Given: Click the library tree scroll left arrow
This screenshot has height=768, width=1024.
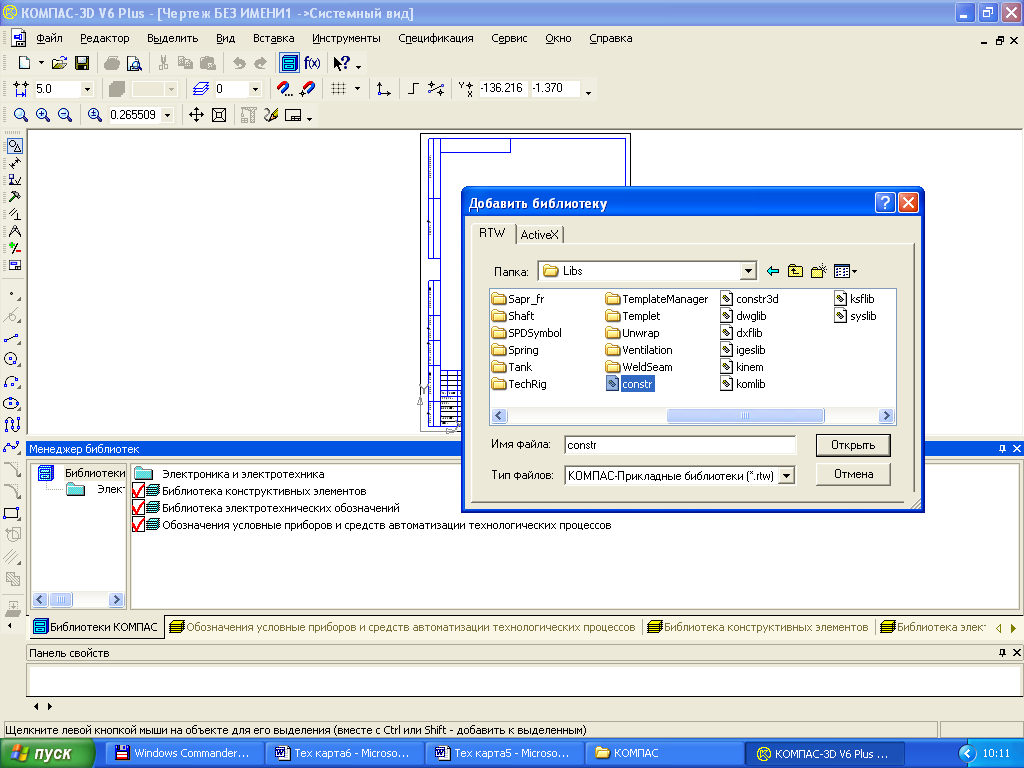Looking at the screenshot, I should 40,599.
